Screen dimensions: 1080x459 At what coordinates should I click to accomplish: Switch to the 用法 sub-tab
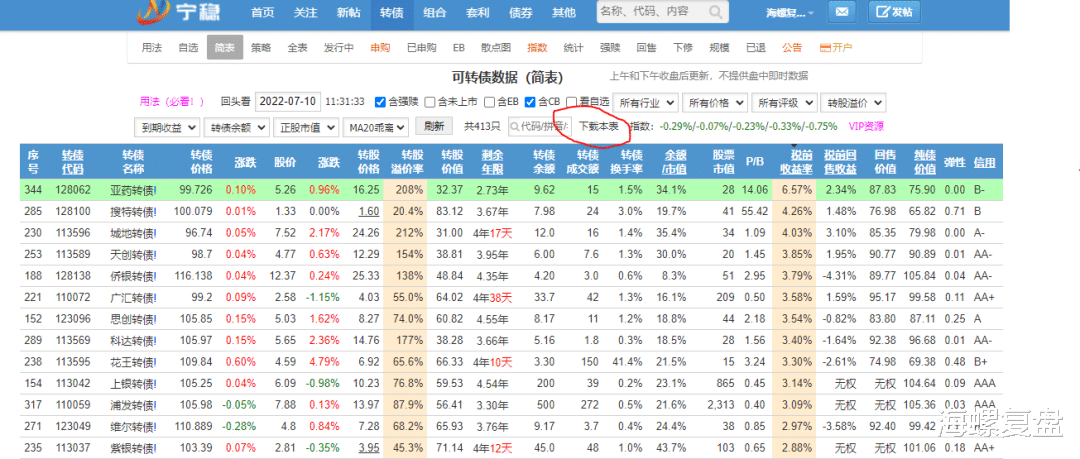(152, 48)
